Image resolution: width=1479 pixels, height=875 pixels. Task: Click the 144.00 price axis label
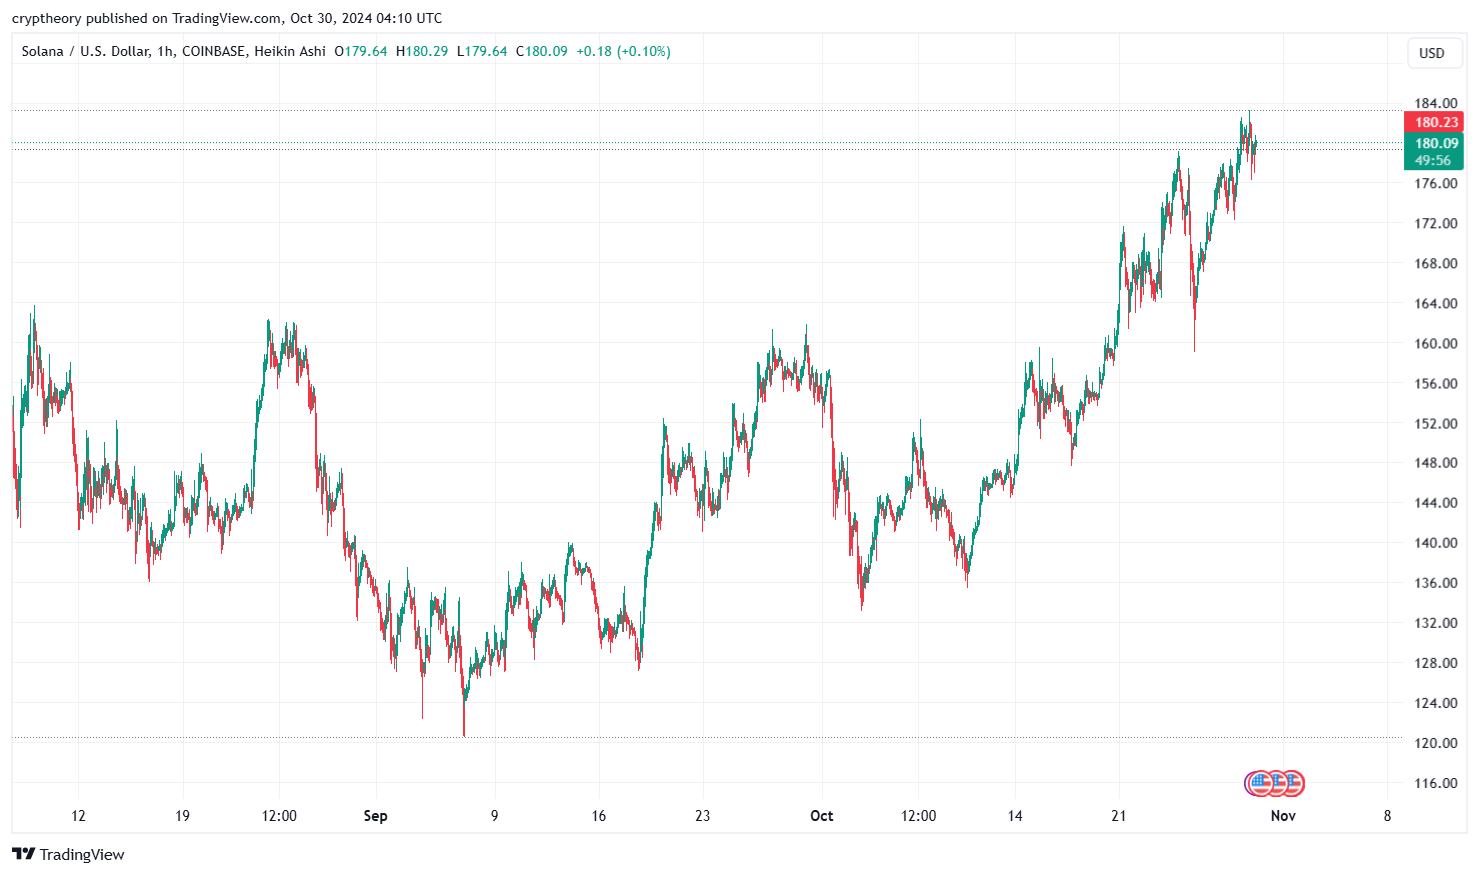click(1435, 502)
